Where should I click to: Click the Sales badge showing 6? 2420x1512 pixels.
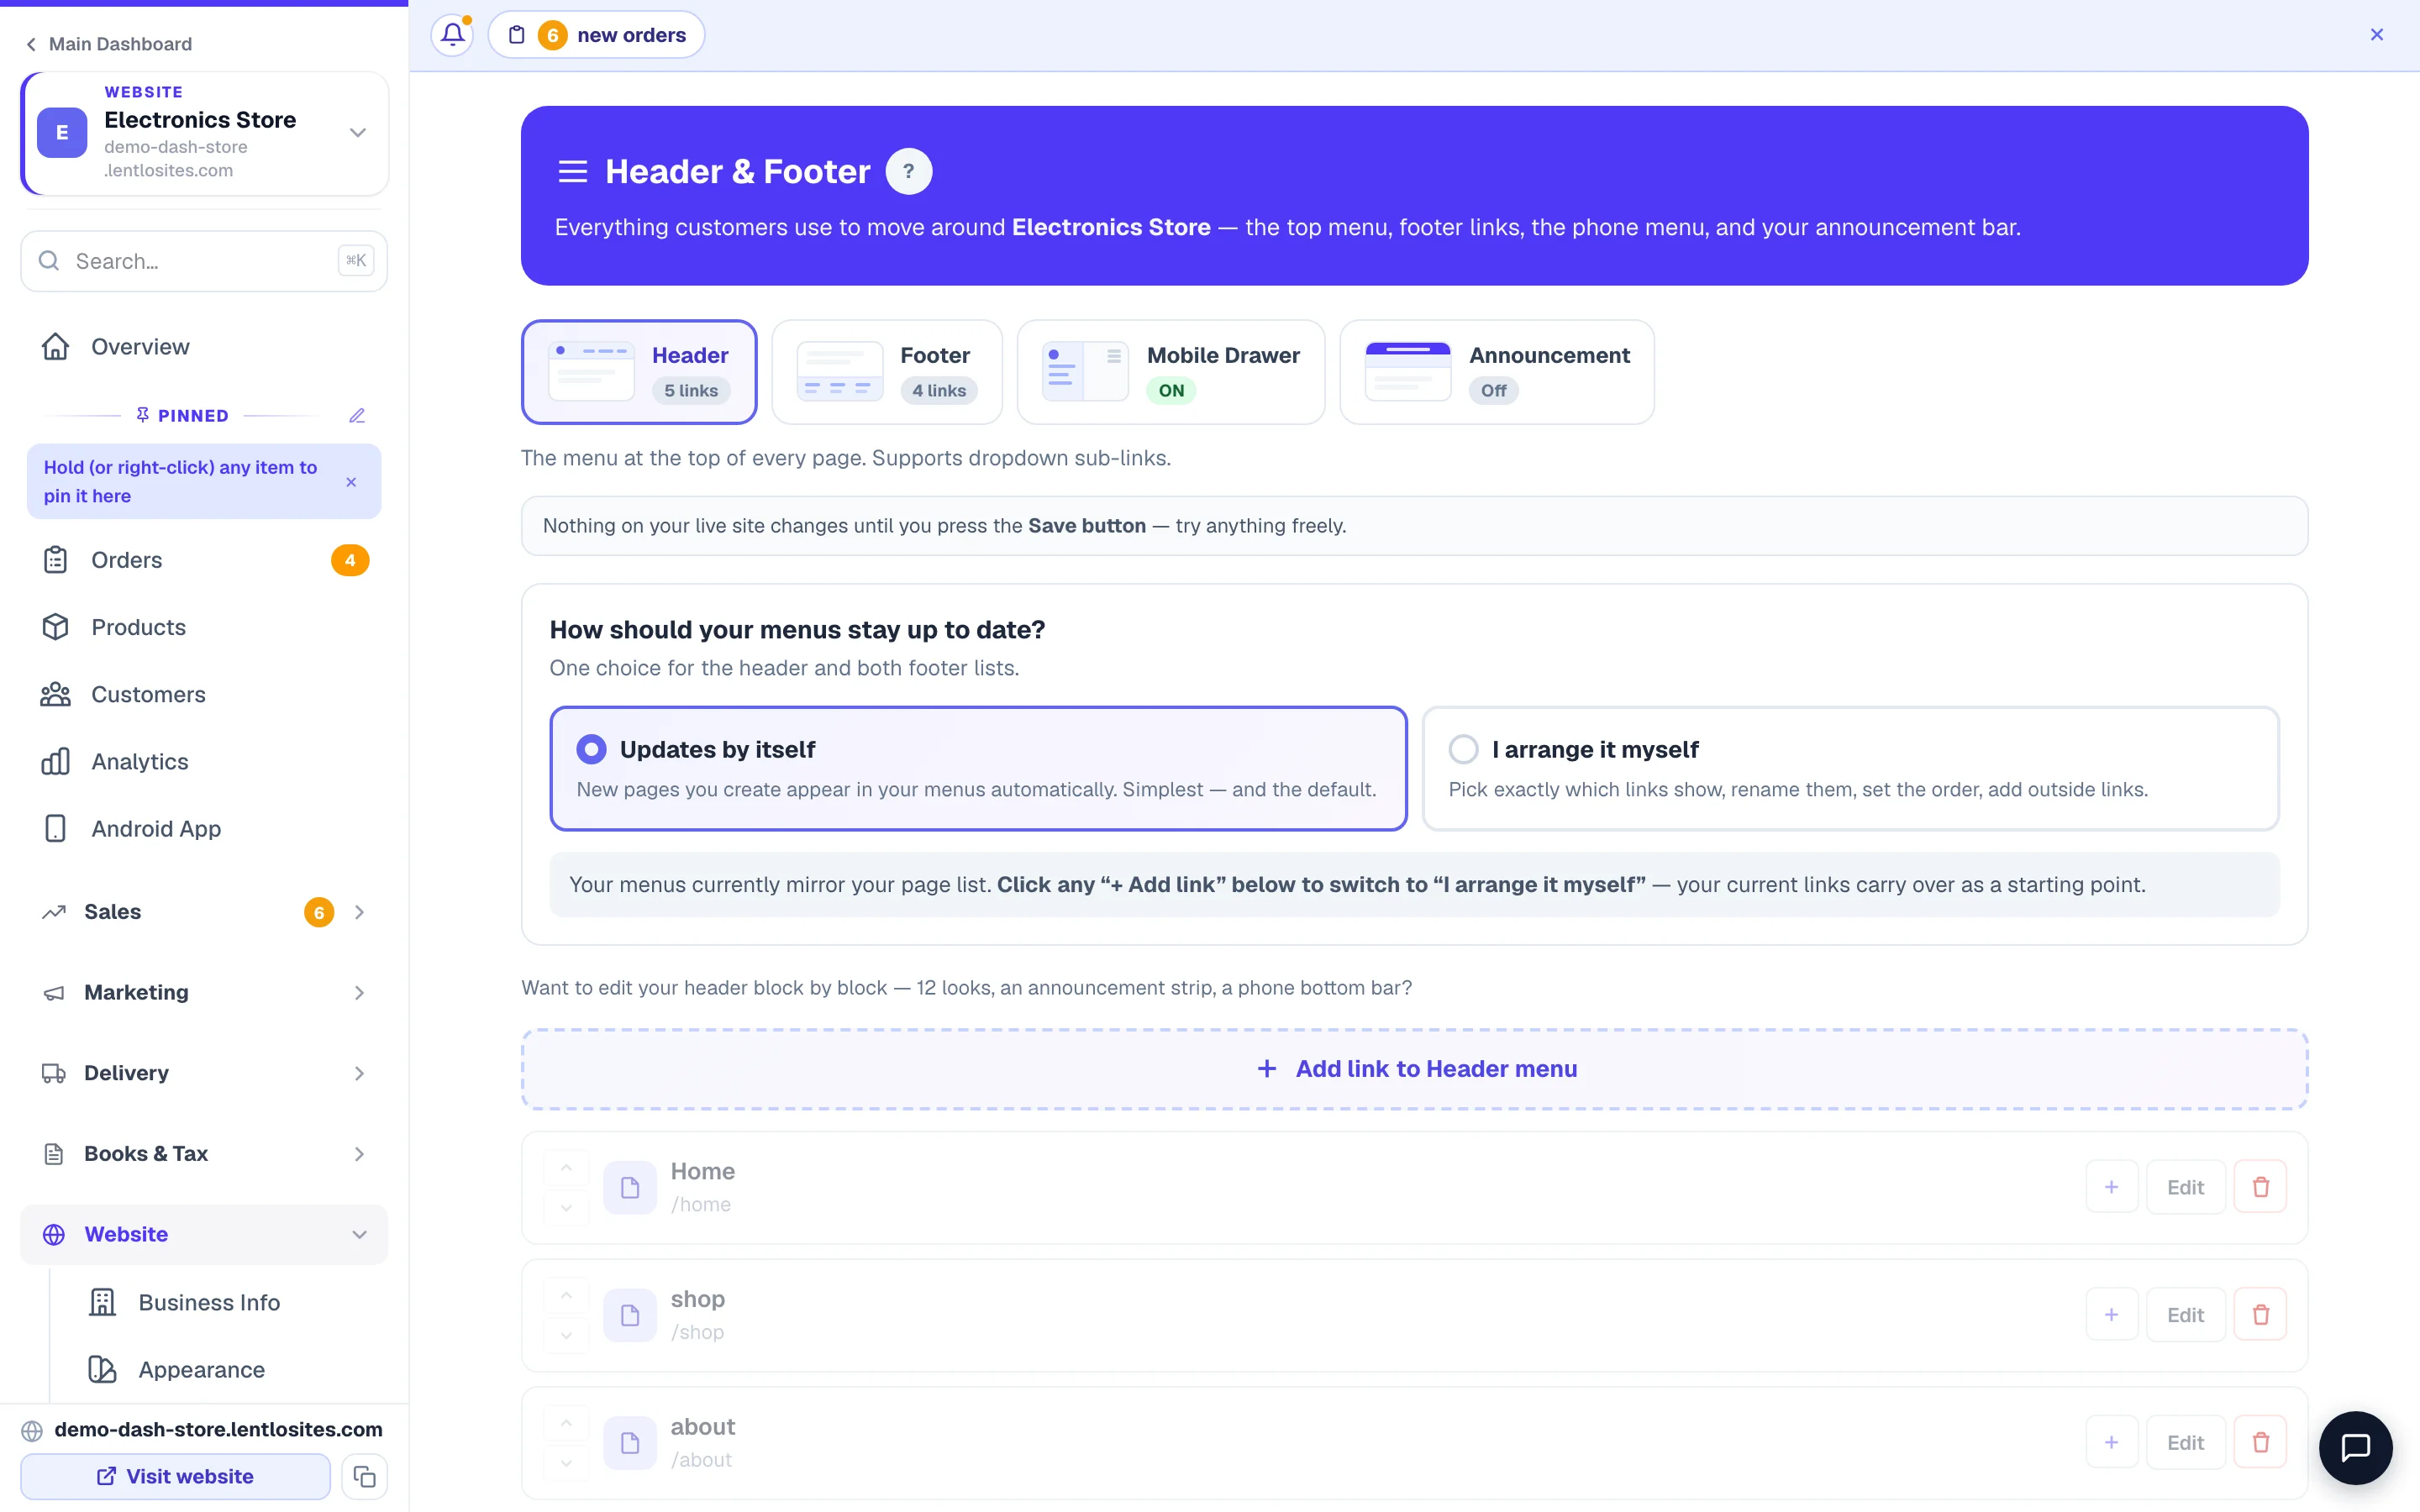pyautogui.click(x=319, y=912)
